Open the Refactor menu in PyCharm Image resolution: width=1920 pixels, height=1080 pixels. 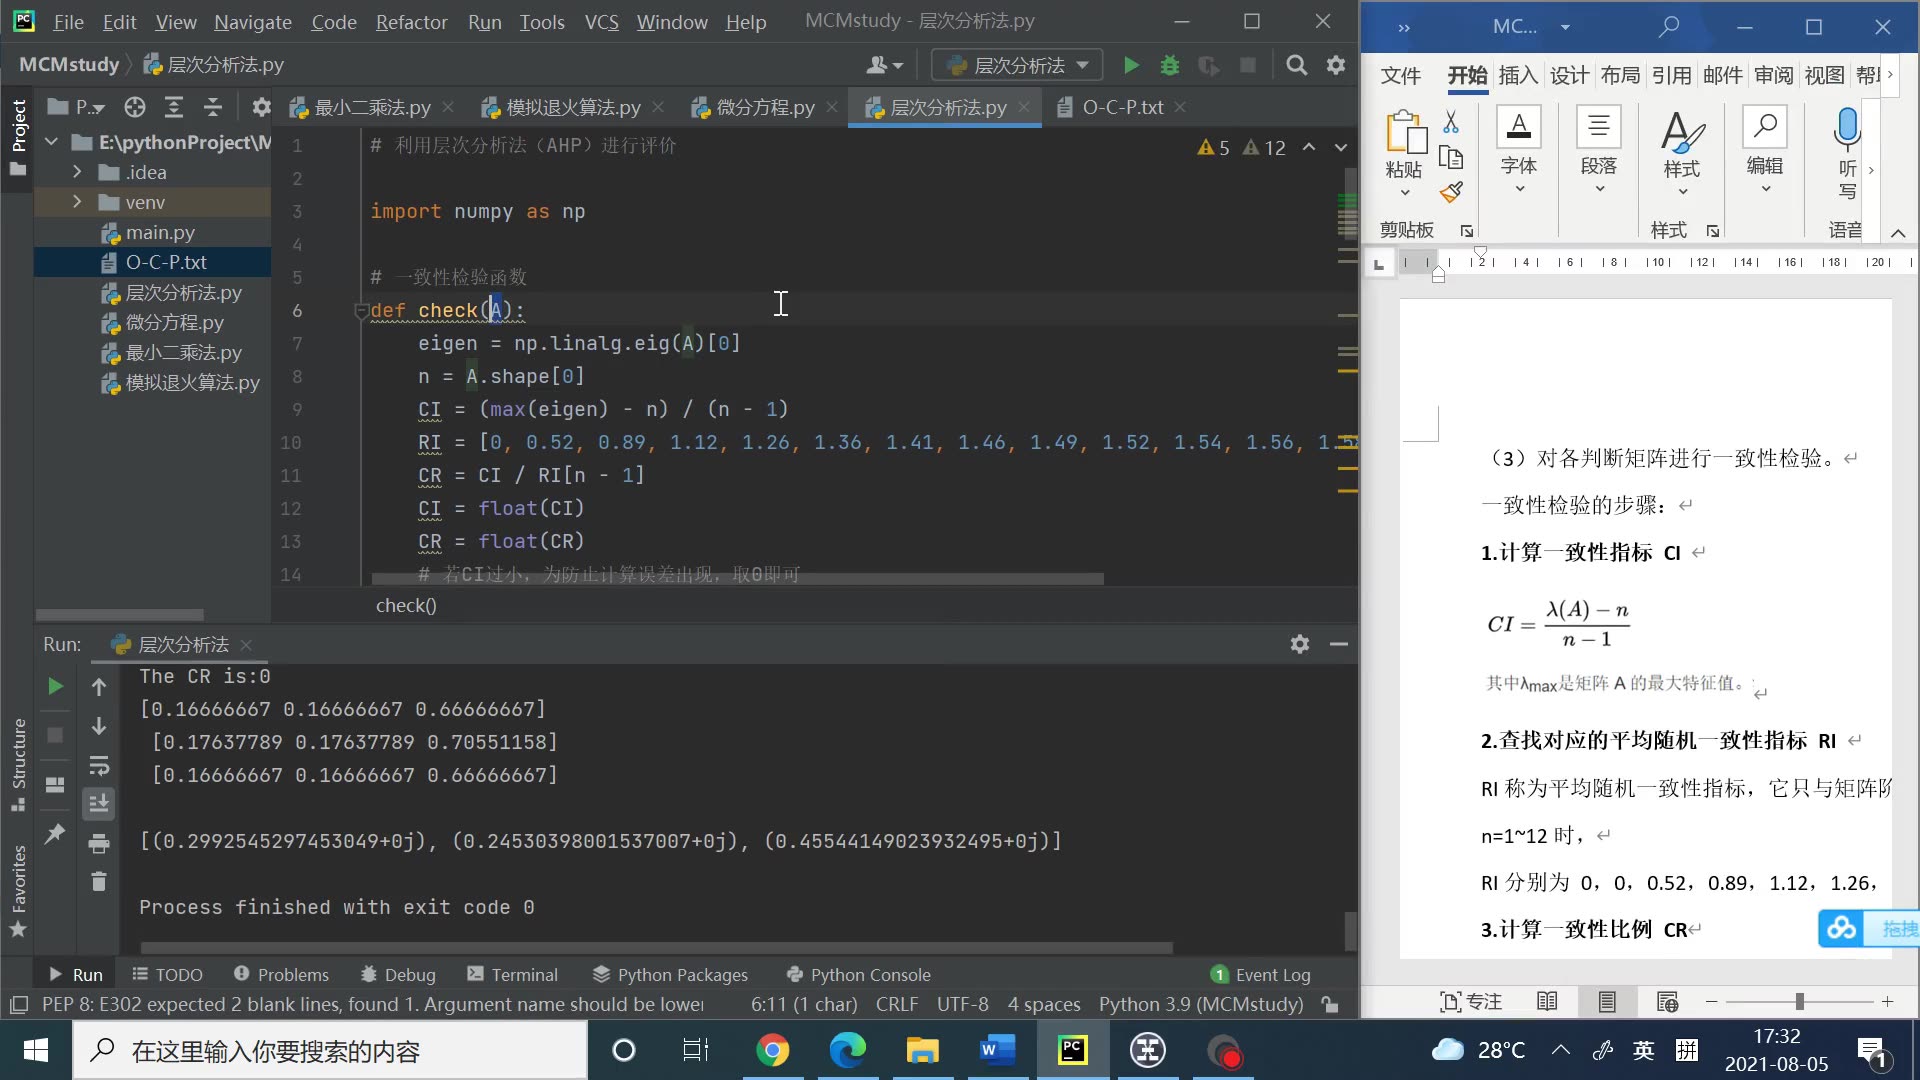click(410, 21)
